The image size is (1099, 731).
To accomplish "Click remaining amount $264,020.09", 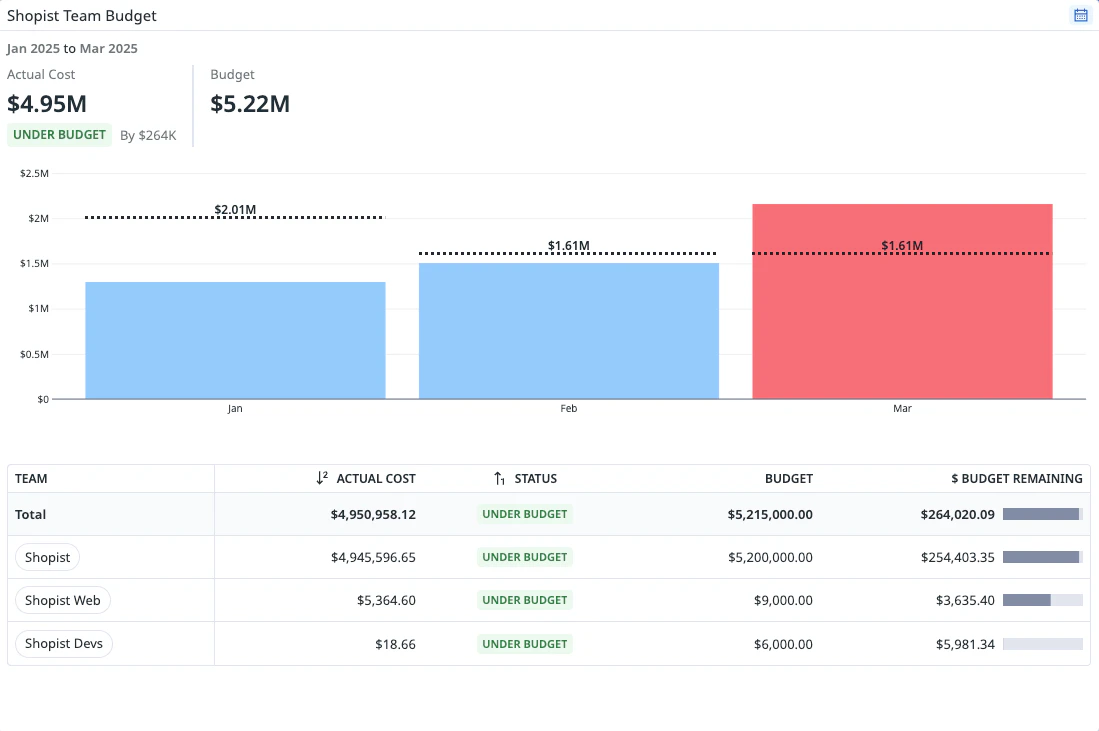I will pos(957,514).
